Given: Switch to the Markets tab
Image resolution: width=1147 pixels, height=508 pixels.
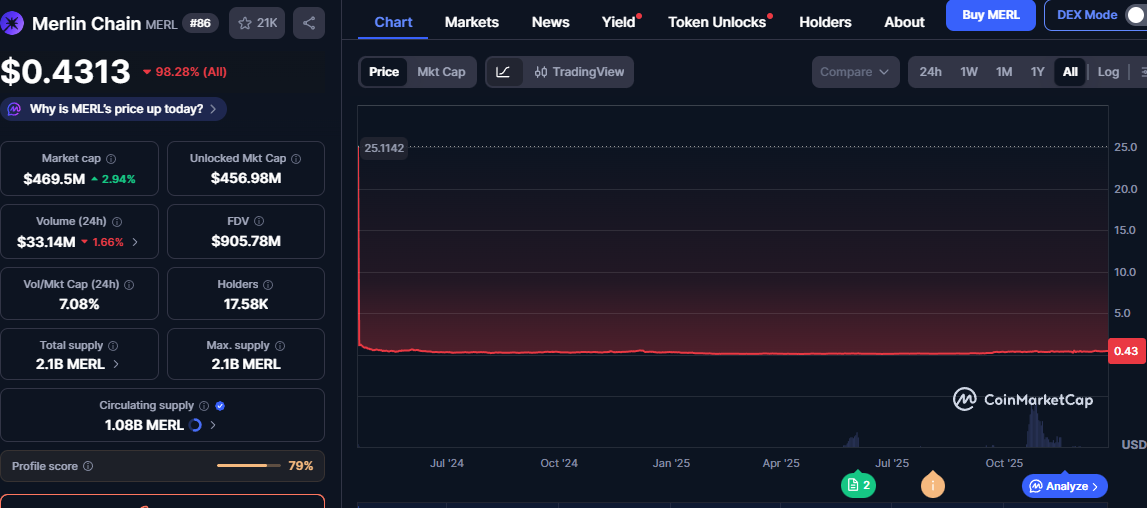Looking at the screenshot, I should tap(472, 22).
